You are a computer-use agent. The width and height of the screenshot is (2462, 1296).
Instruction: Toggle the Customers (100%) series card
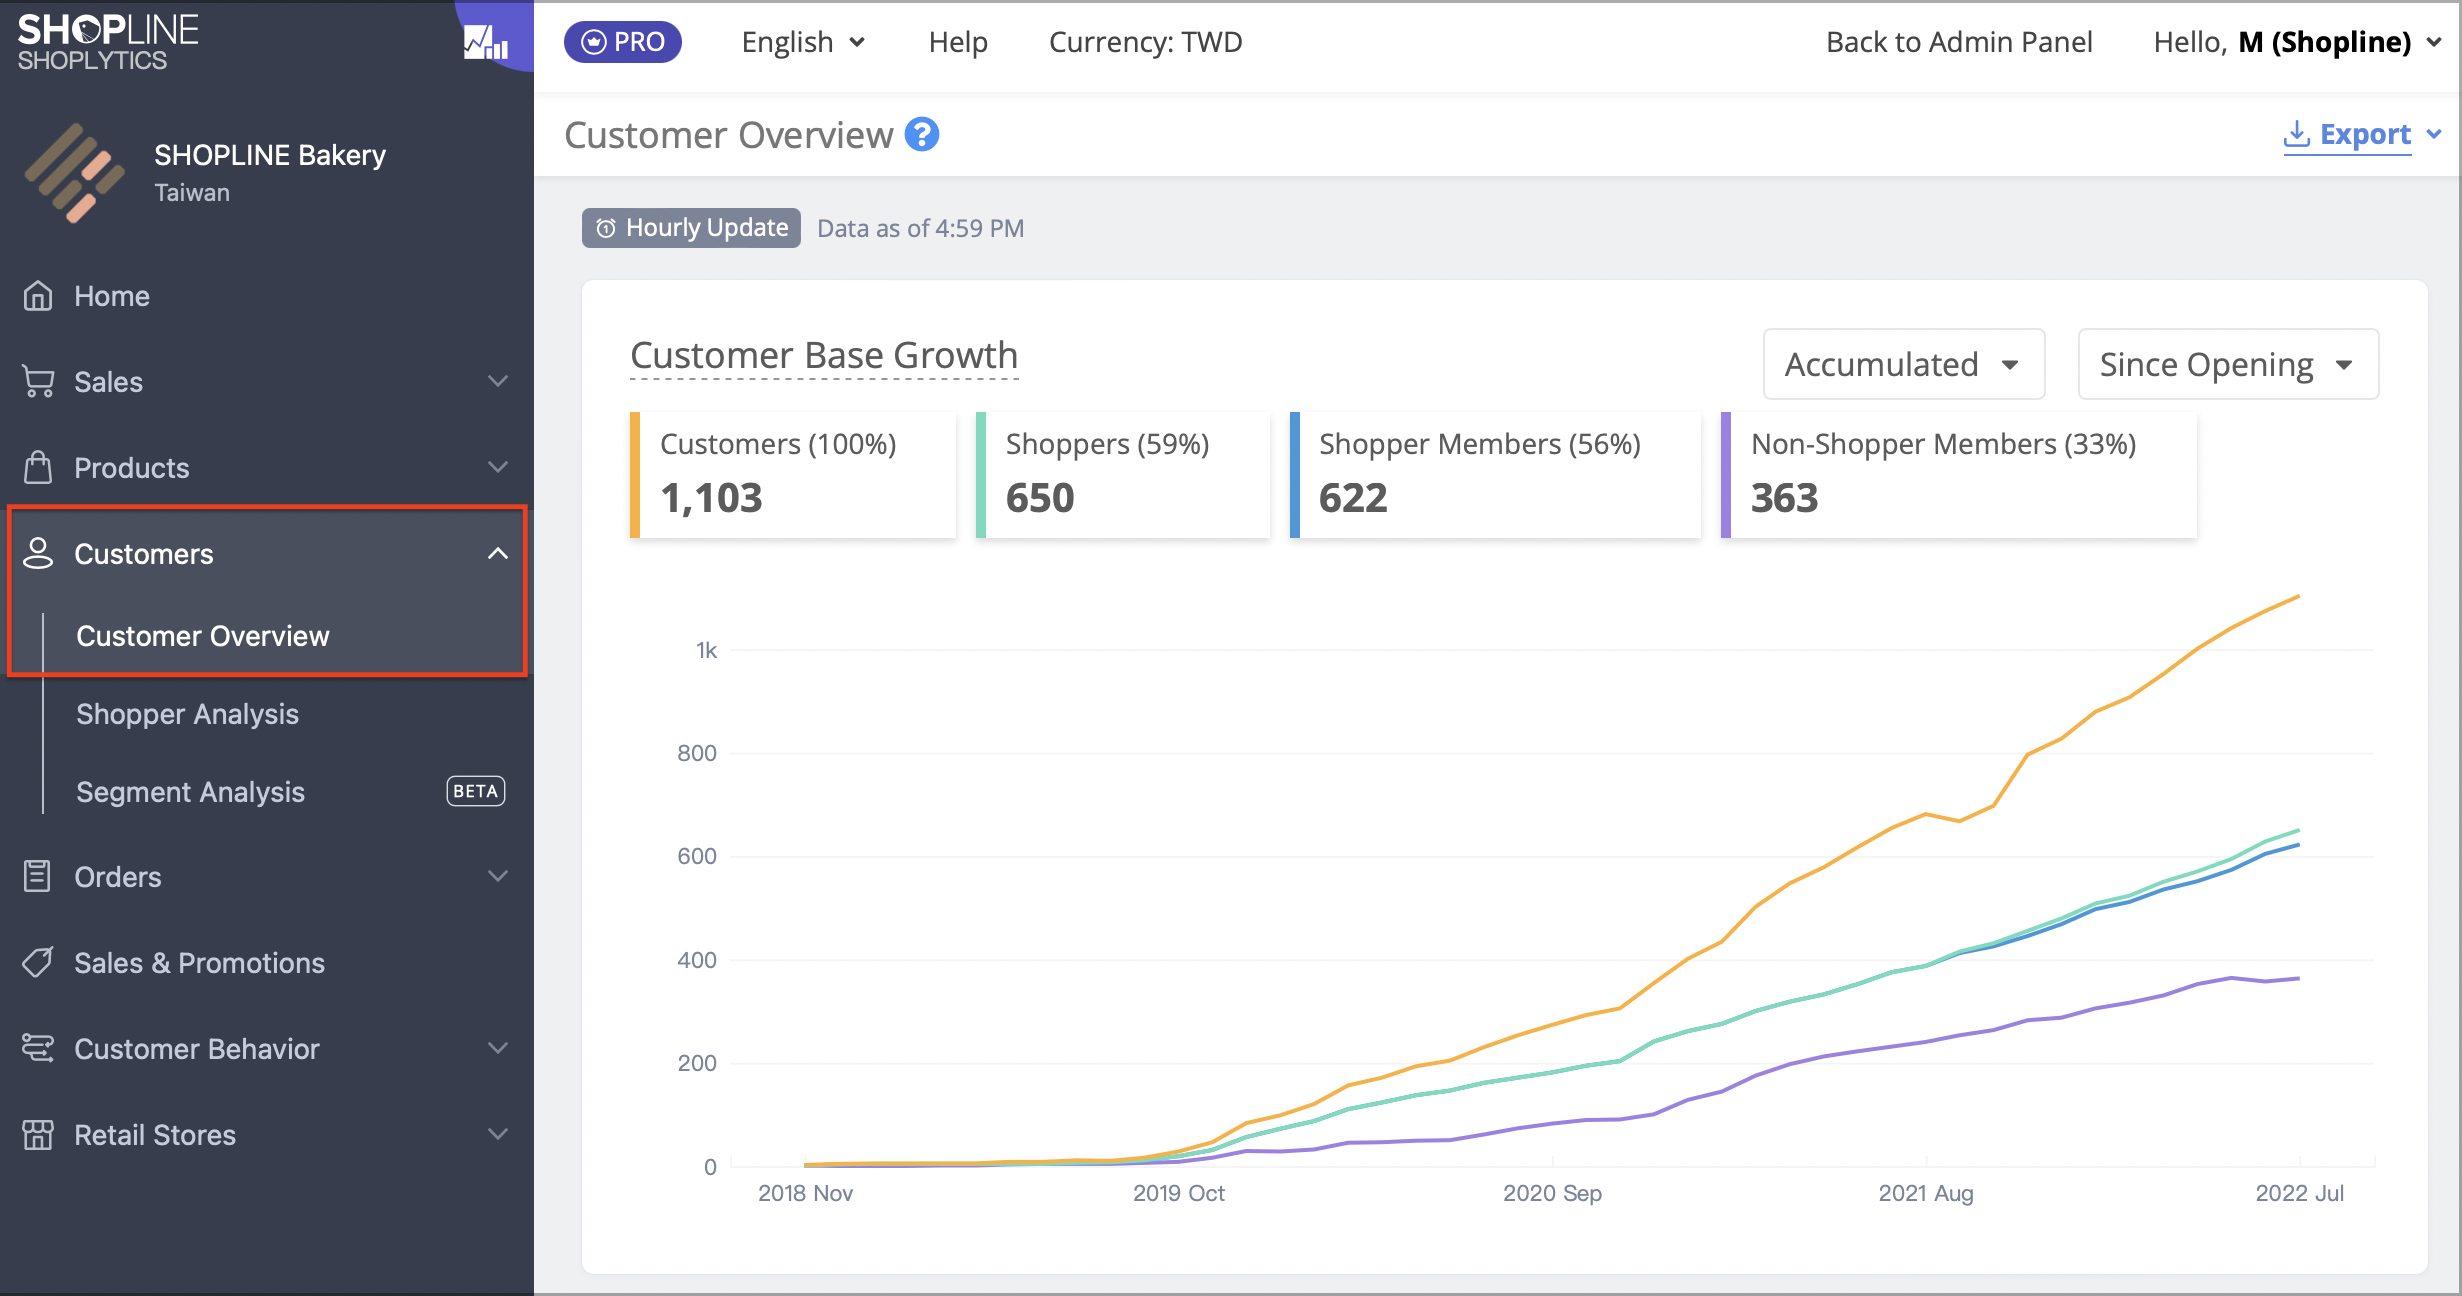(794, 475)
